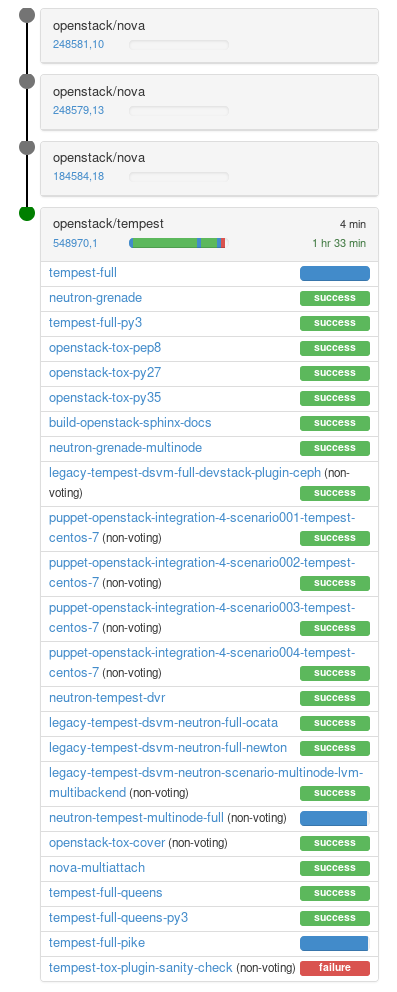Collapse the openstack/tempest panel header

click(209, 234)
